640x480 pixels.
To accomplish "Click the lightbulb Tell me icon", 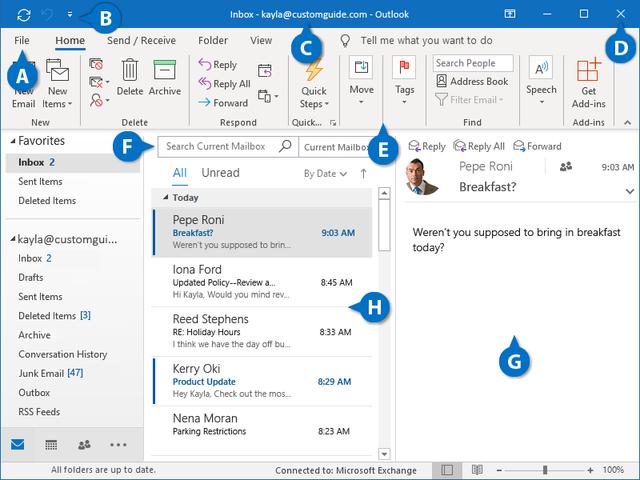I will coord(345,40).
